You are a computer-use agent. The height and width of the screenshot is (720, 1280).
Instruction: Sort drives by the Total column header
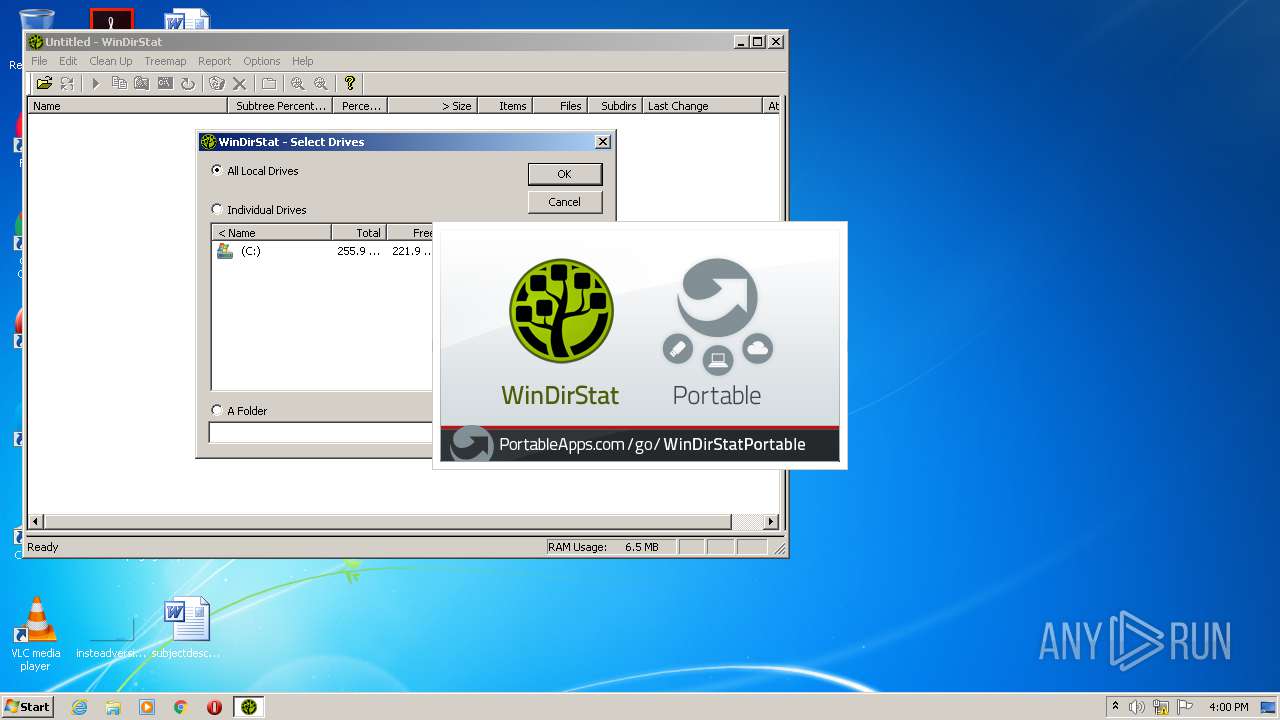[358, 232]
